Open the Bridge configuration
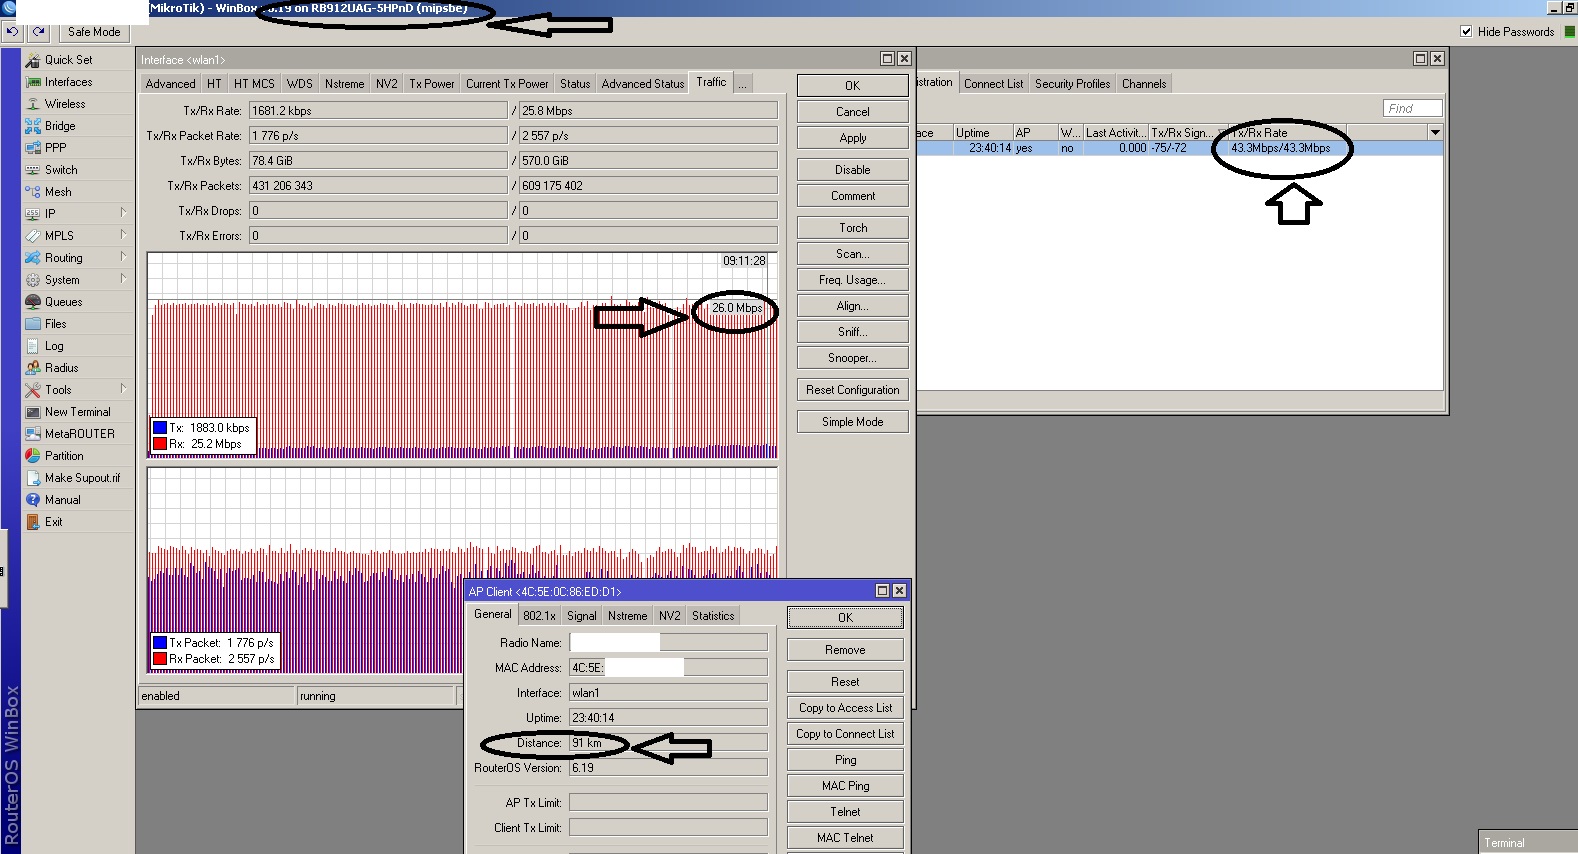The height and width of the screenshot is (854, 1578). pyautogui.click(x=60, y=126)
